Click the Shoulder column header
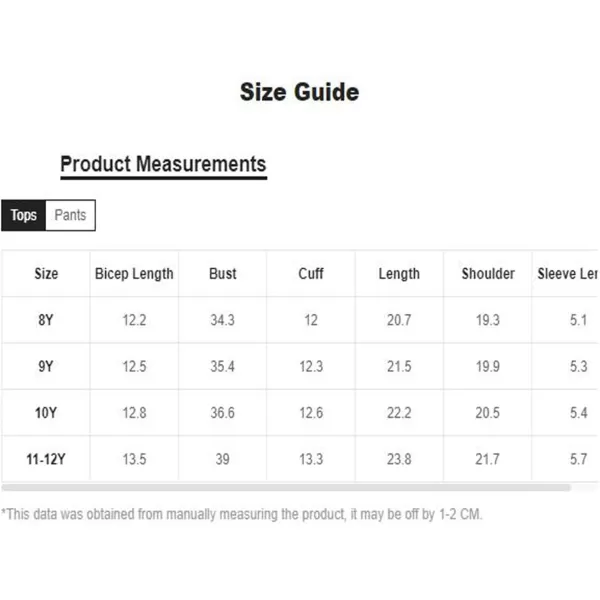Screen dimensions: 600x600 coord(488,274)
